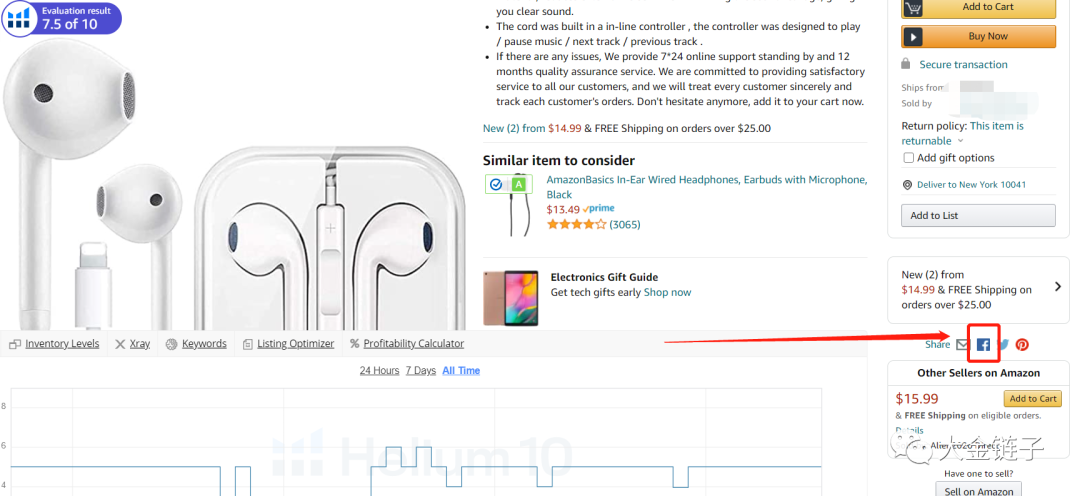Expand New (2) from offers arrow

coord(1058,287)
